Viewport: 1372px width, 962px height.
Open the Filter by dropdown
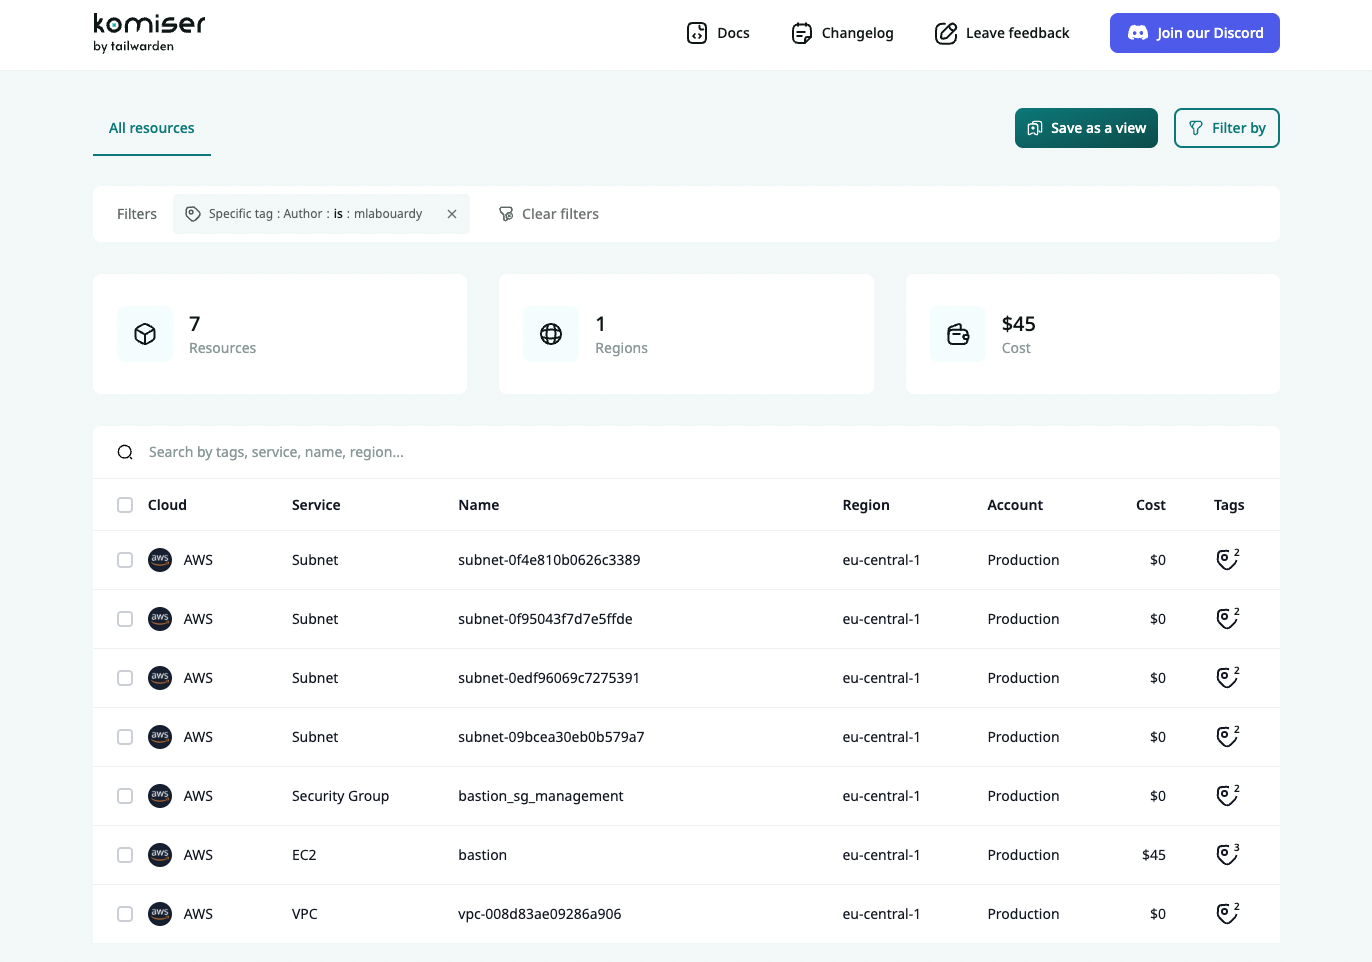click(x=1226, y=128)
